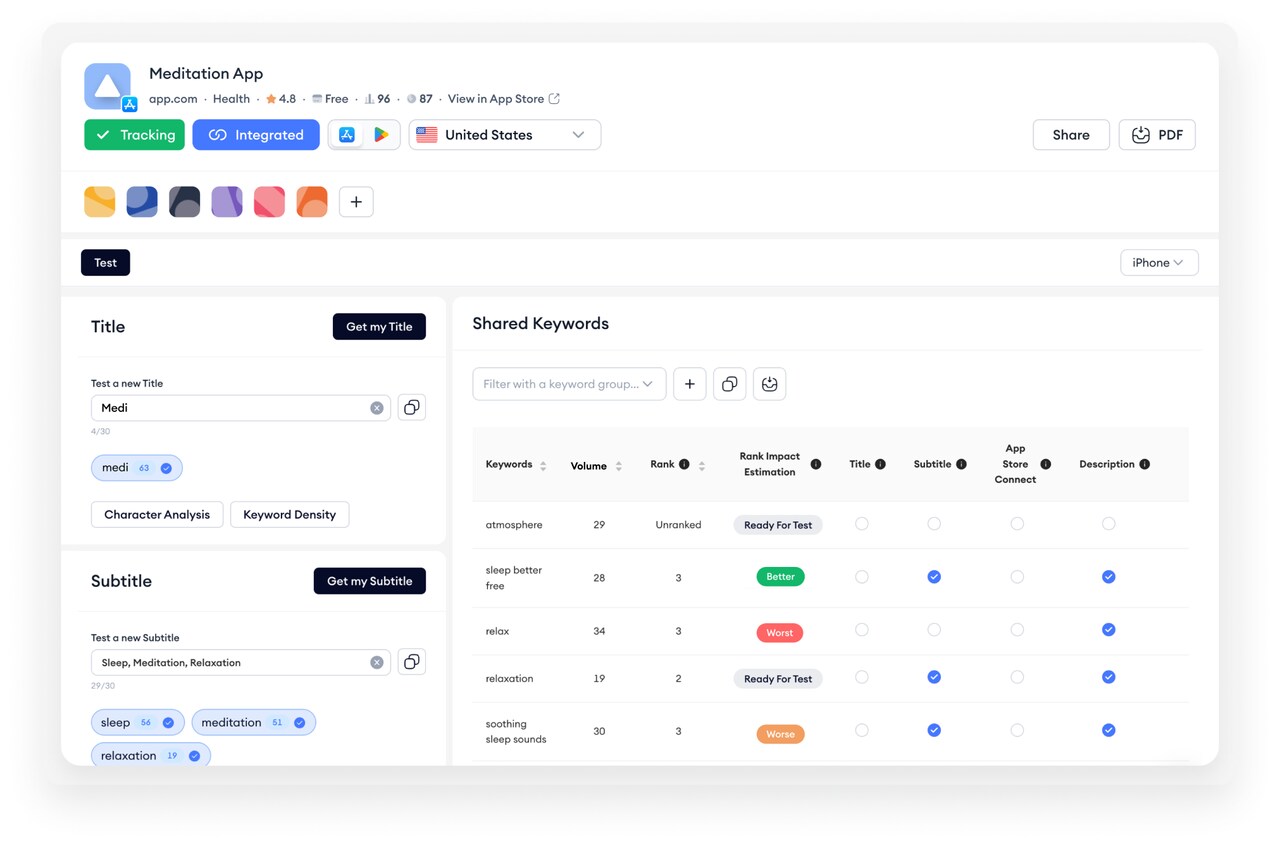
Task: Click the Share button
Action: [1071, 135]
